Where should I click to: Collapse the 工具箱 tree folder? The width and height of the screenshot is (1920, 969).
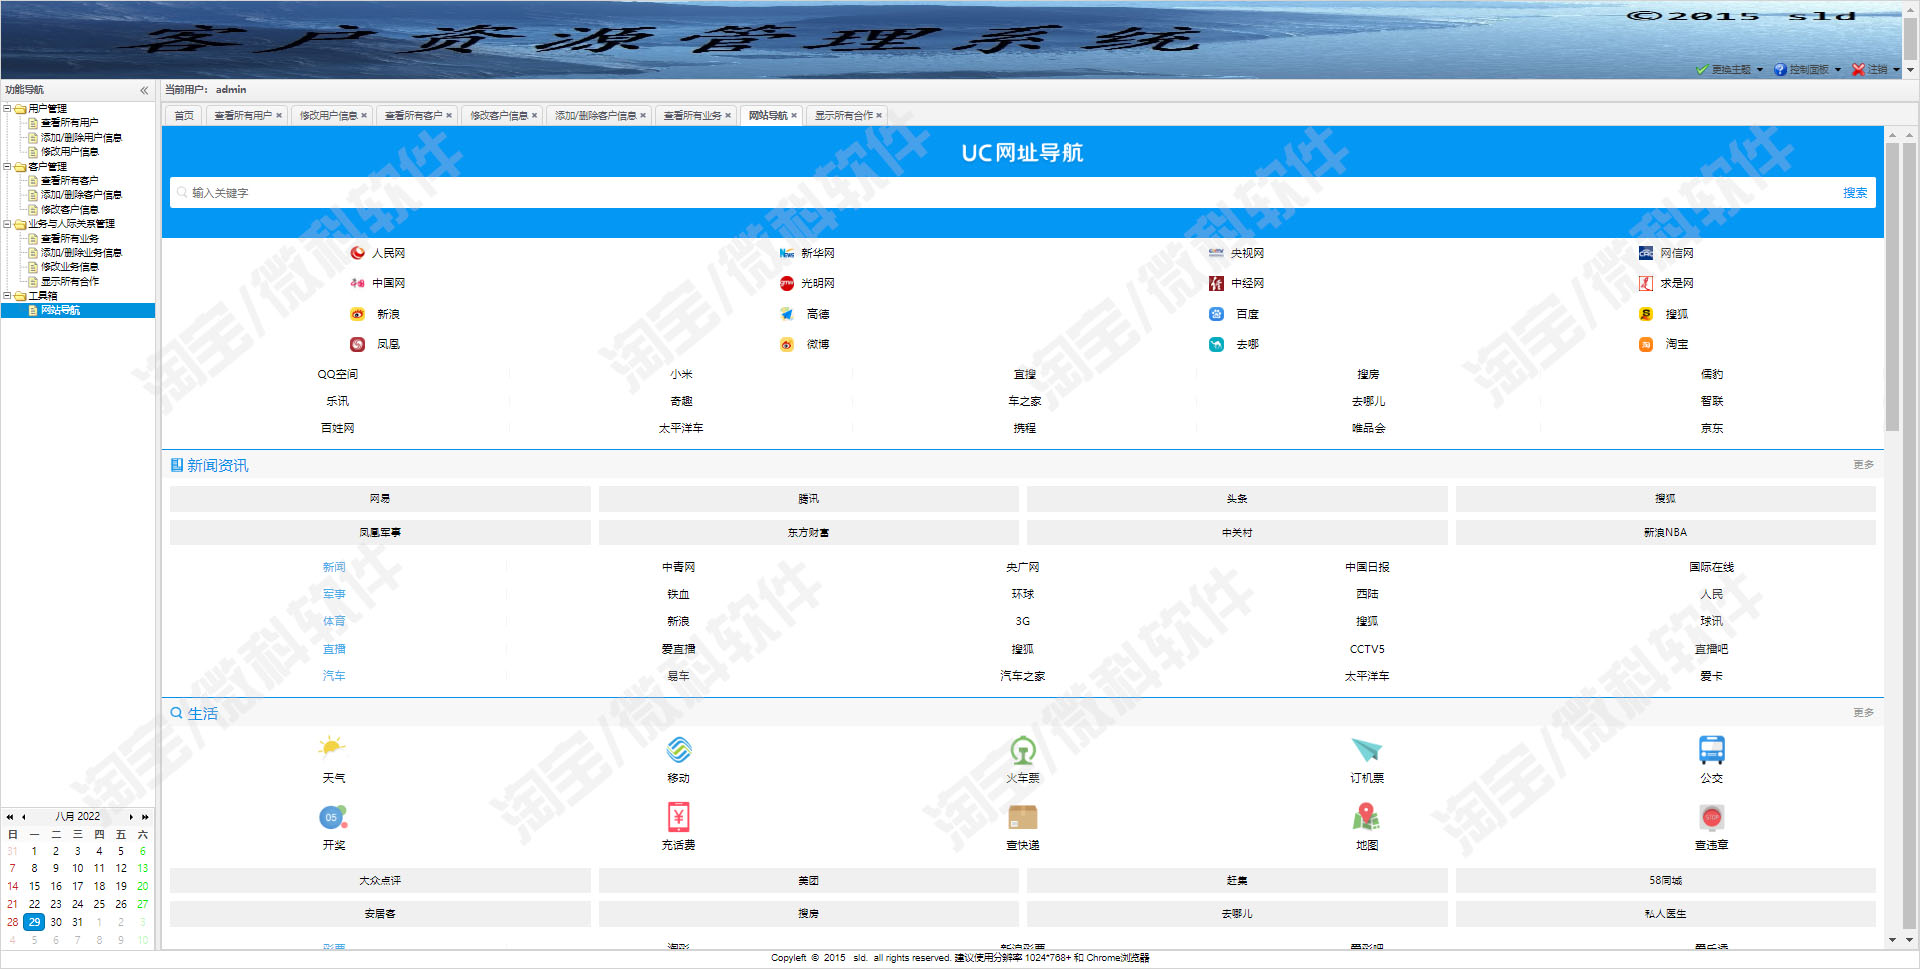click(7, 296)
